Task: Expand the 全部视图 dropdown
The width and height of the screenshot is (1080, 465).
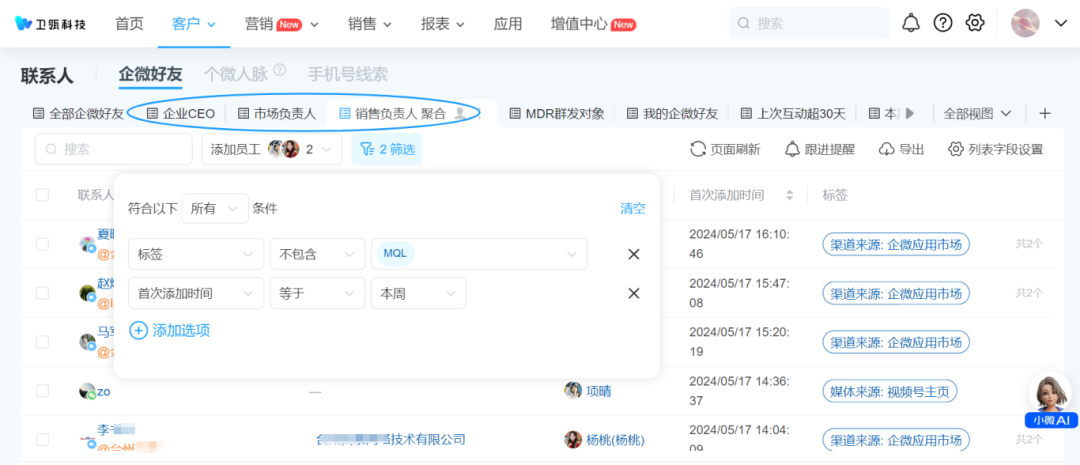Action: (x=978, y=113)
